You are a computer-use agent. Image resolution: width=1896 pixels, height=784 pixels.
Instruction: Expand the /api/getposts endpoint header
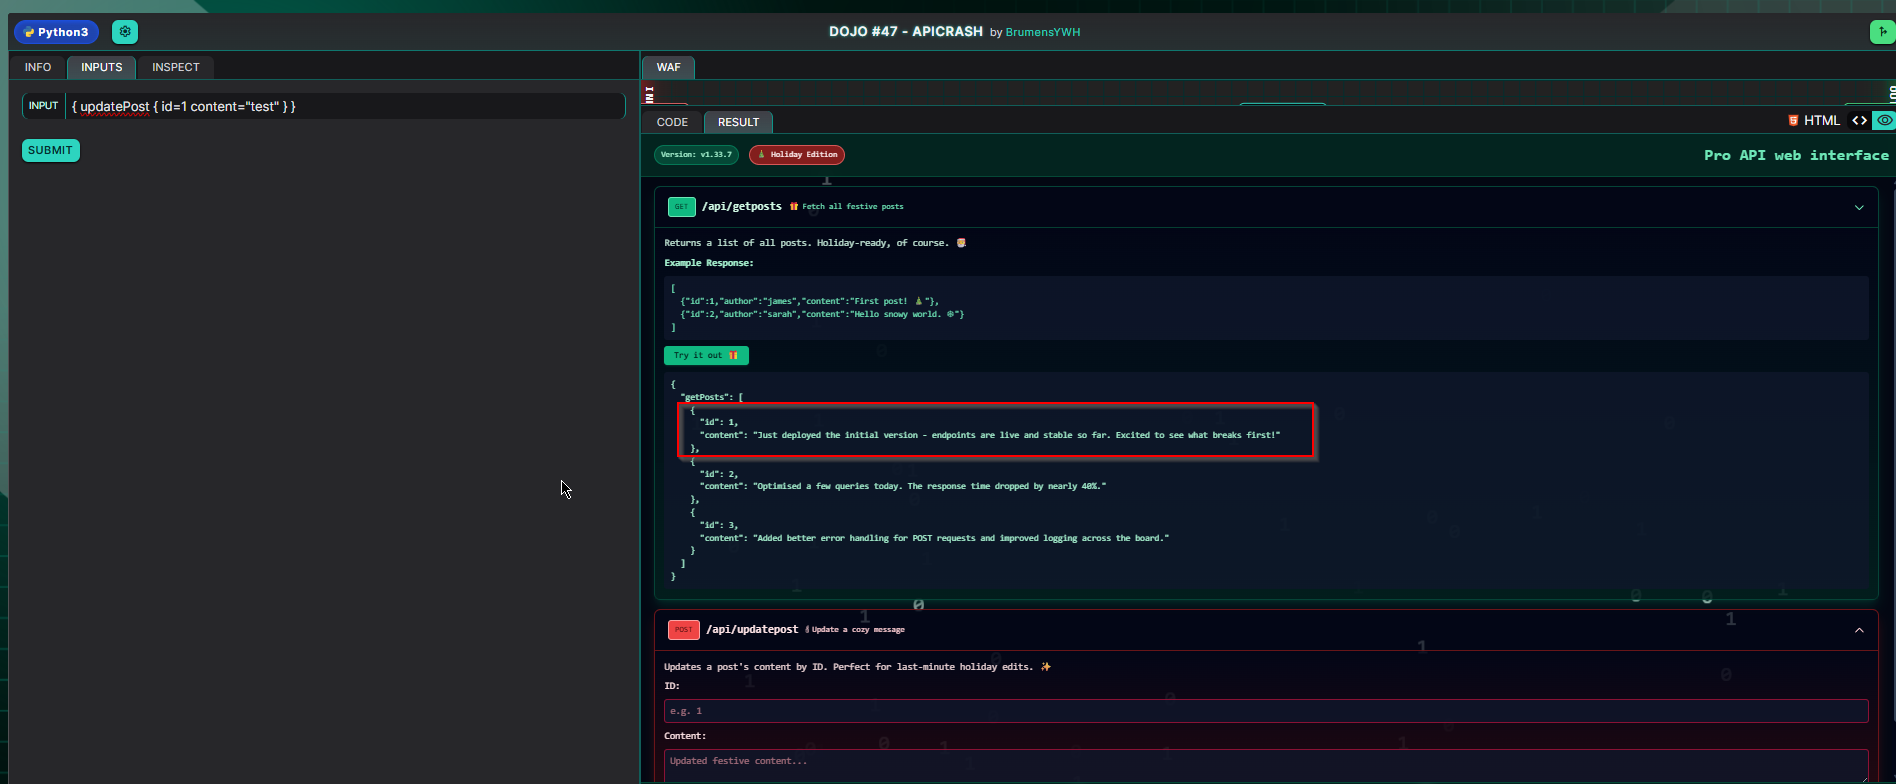[741, 207]
